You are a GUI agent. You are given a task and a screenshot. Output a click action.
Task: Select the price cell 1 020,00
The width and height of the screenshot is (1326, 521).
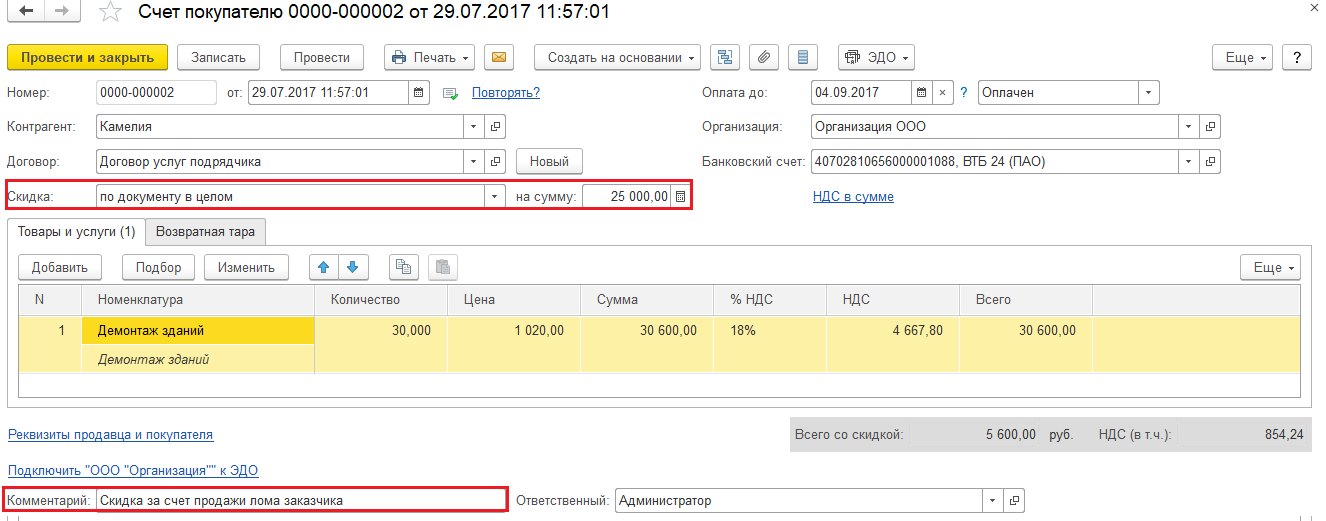(x=514, y=330)
